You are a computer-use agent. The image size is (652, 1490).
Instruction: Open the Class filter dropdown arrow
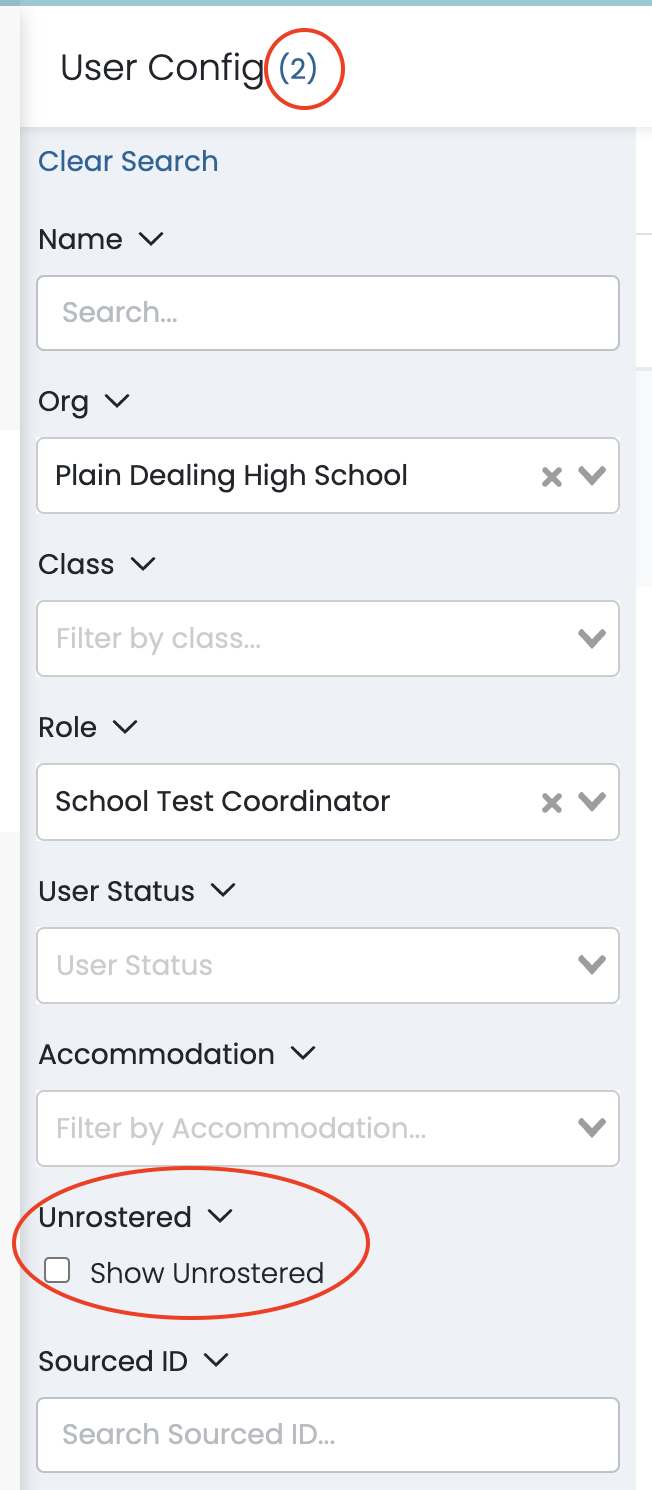tap(594, 639)
